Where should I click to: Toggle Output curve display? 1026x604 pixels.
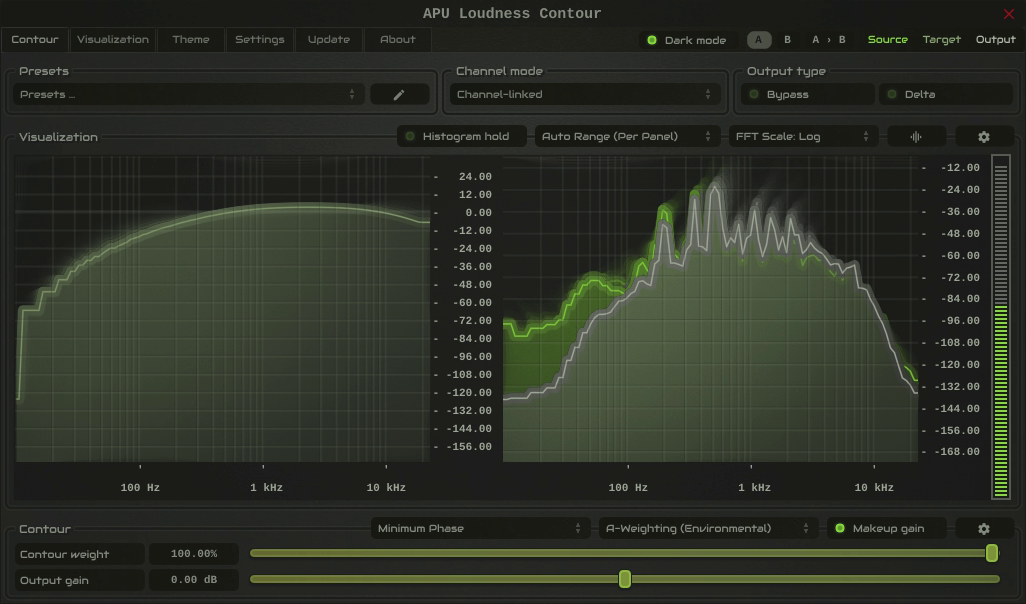pos(995,40)
